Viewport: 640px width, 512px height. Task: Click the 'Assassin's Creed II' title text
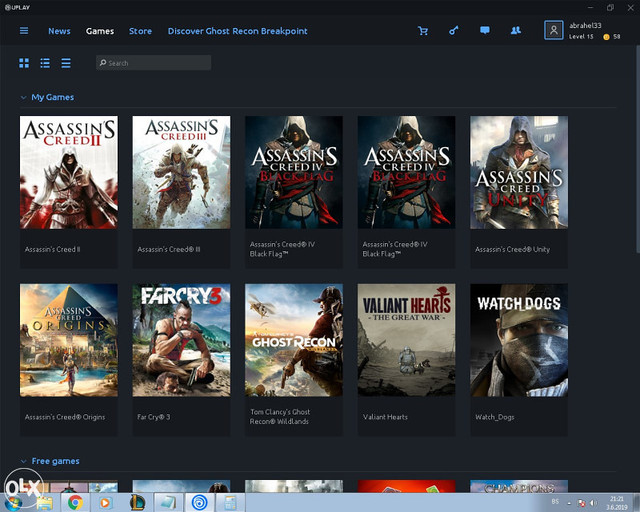[52, 249]
